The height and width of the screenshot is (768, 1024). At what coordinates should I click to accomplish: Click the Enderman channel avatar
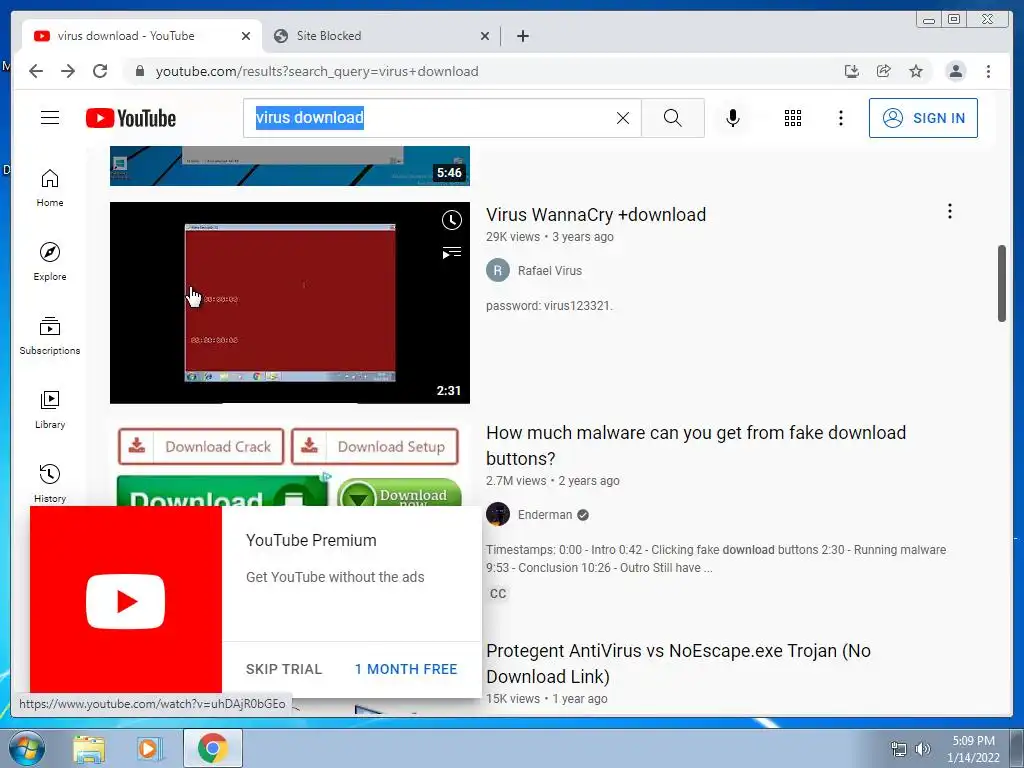tap(498, 515)
